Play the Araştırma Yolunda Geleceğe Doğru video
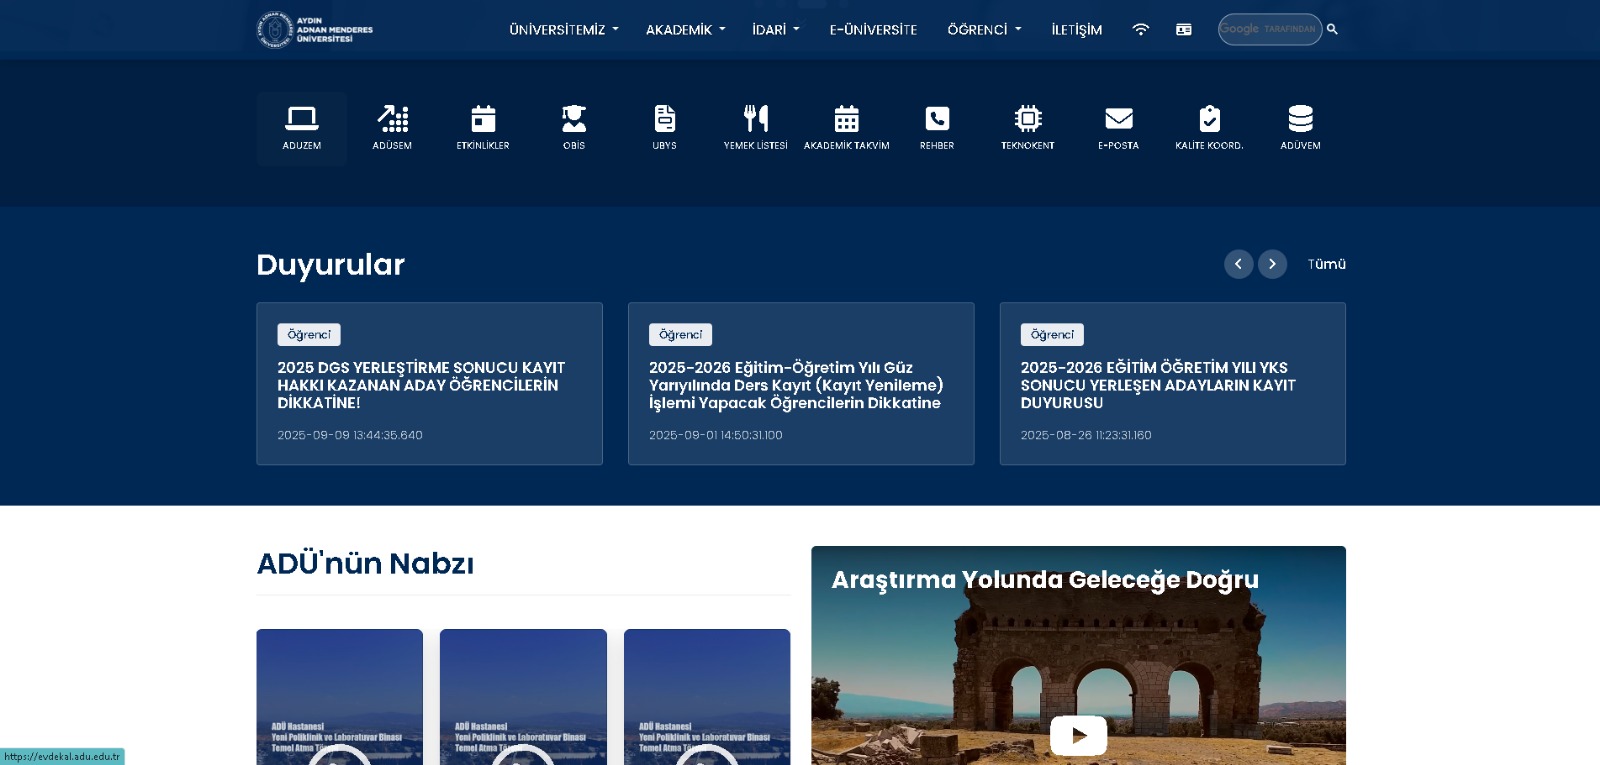This screenshot has width=1600, height=765. (x=1078, y=735)
